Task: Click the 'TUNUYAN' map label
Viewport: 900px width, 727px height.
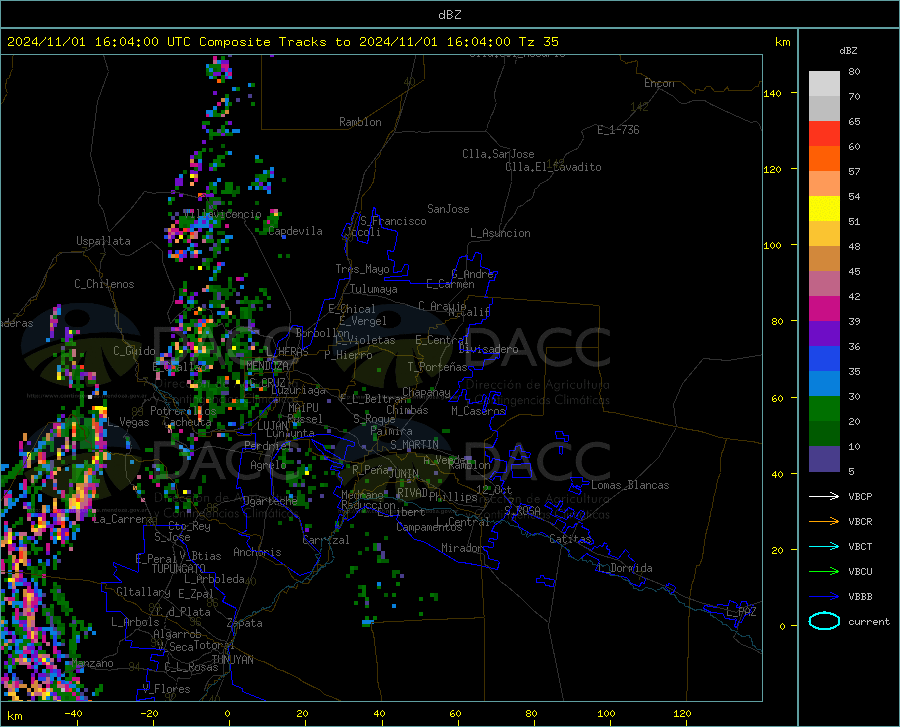Action: 232,660
